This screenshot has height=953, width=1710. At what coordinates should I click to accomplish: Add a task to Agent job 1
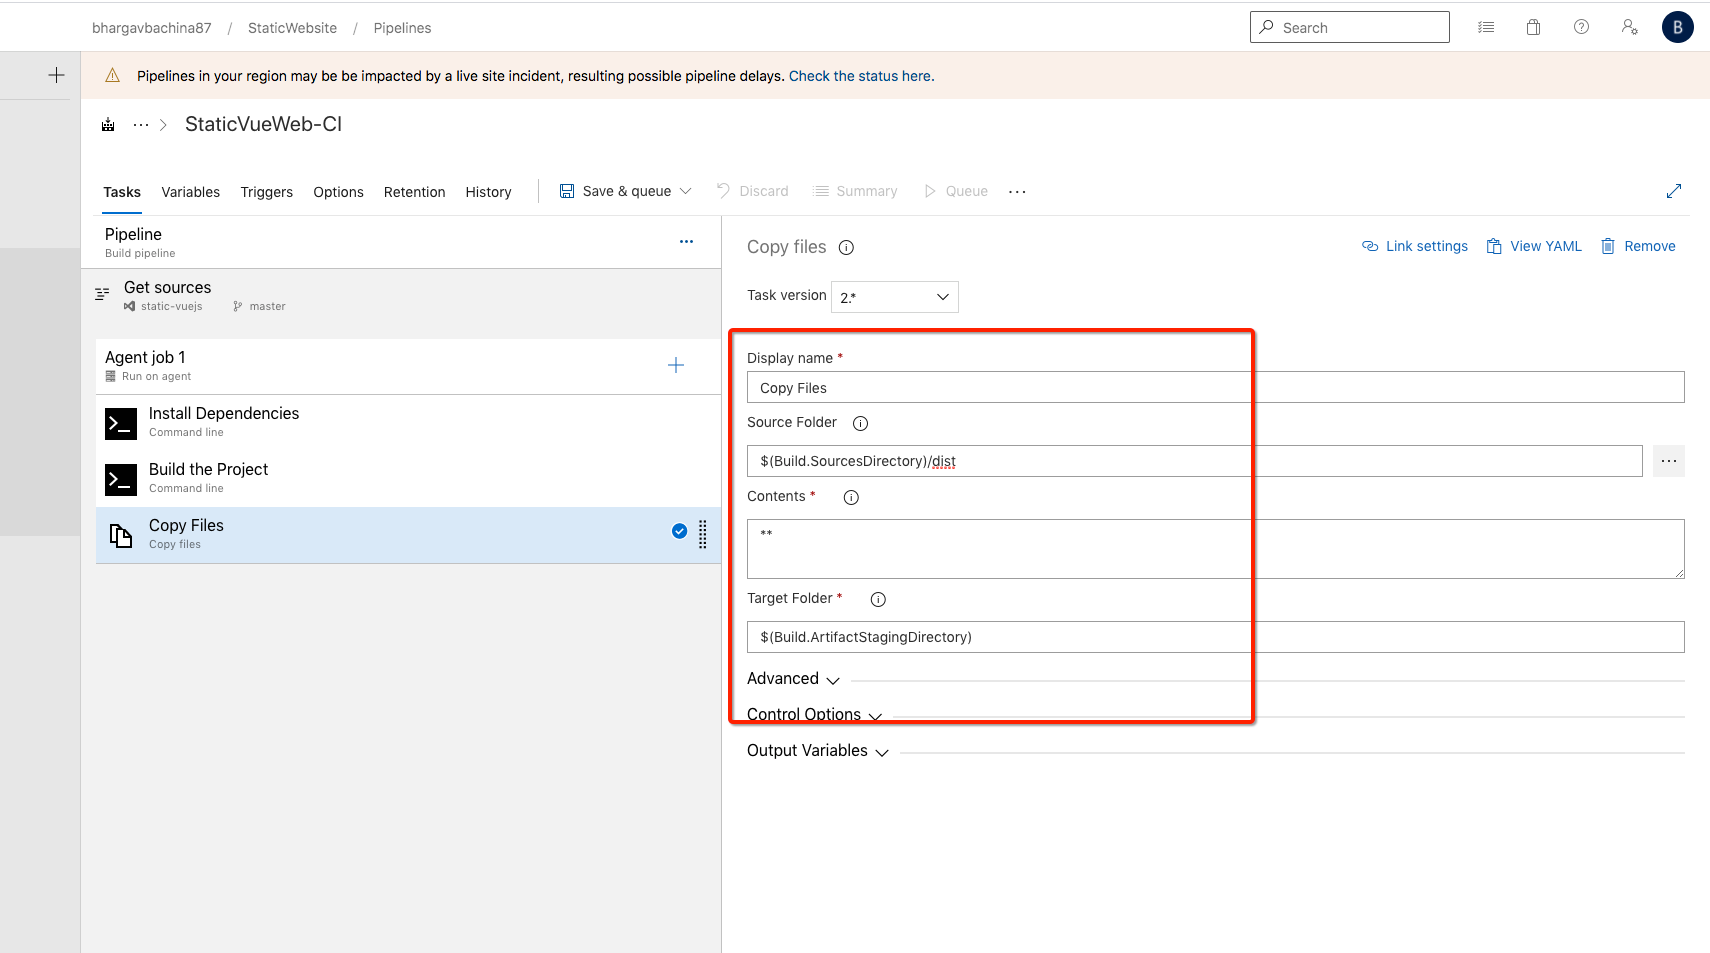[x=676, y=365]
